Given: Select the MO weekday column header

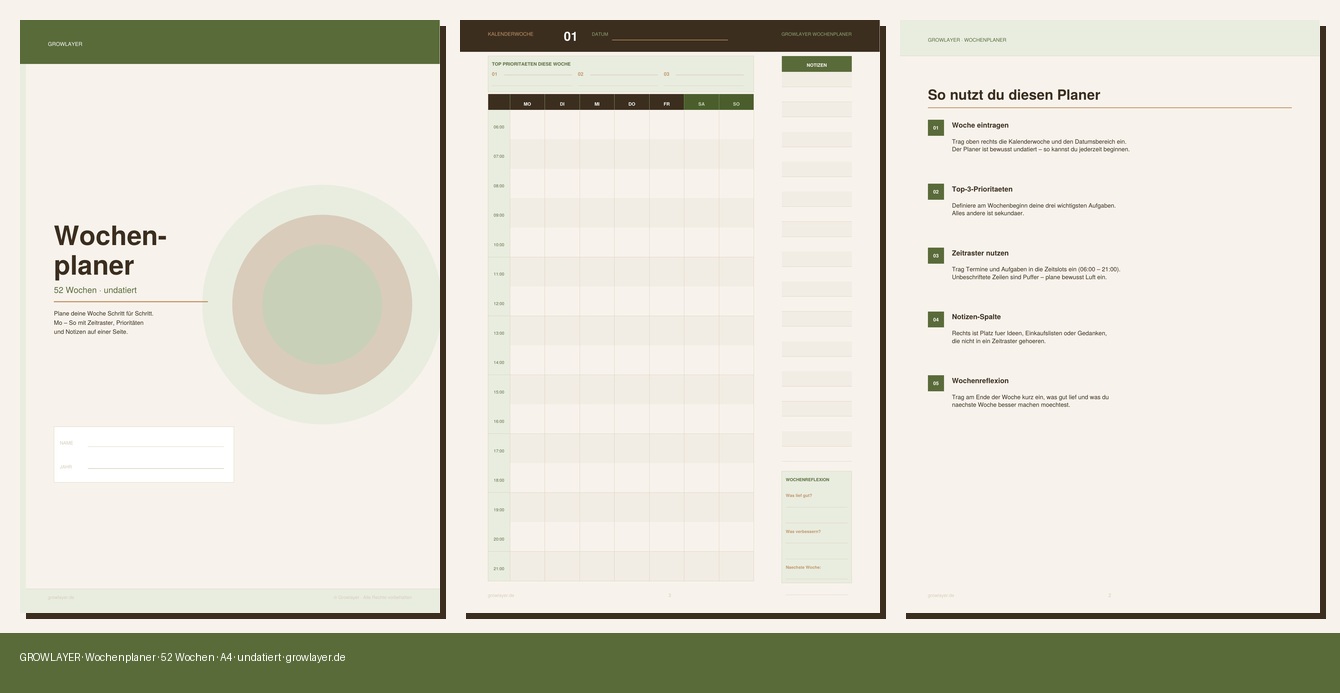Looking at the screenshot, I should 527,102.
